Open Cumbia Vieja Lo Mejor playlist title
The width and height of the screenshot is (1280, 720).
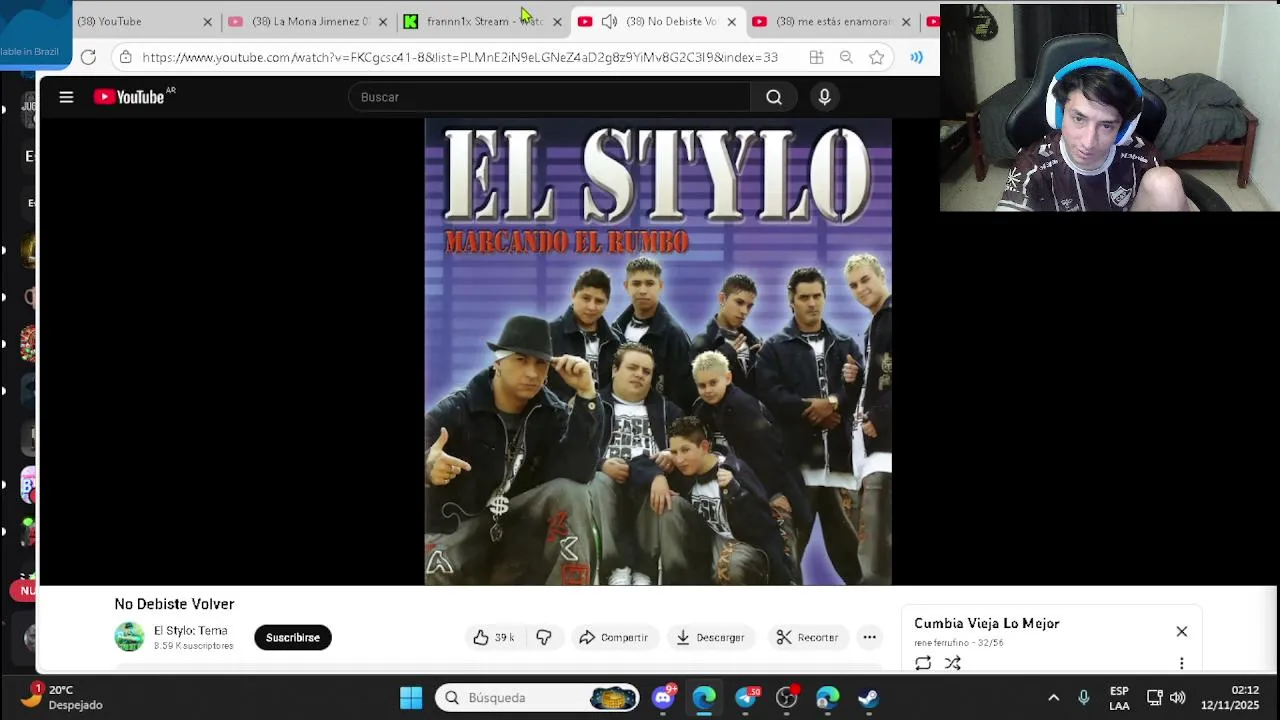tap(987, 623)
